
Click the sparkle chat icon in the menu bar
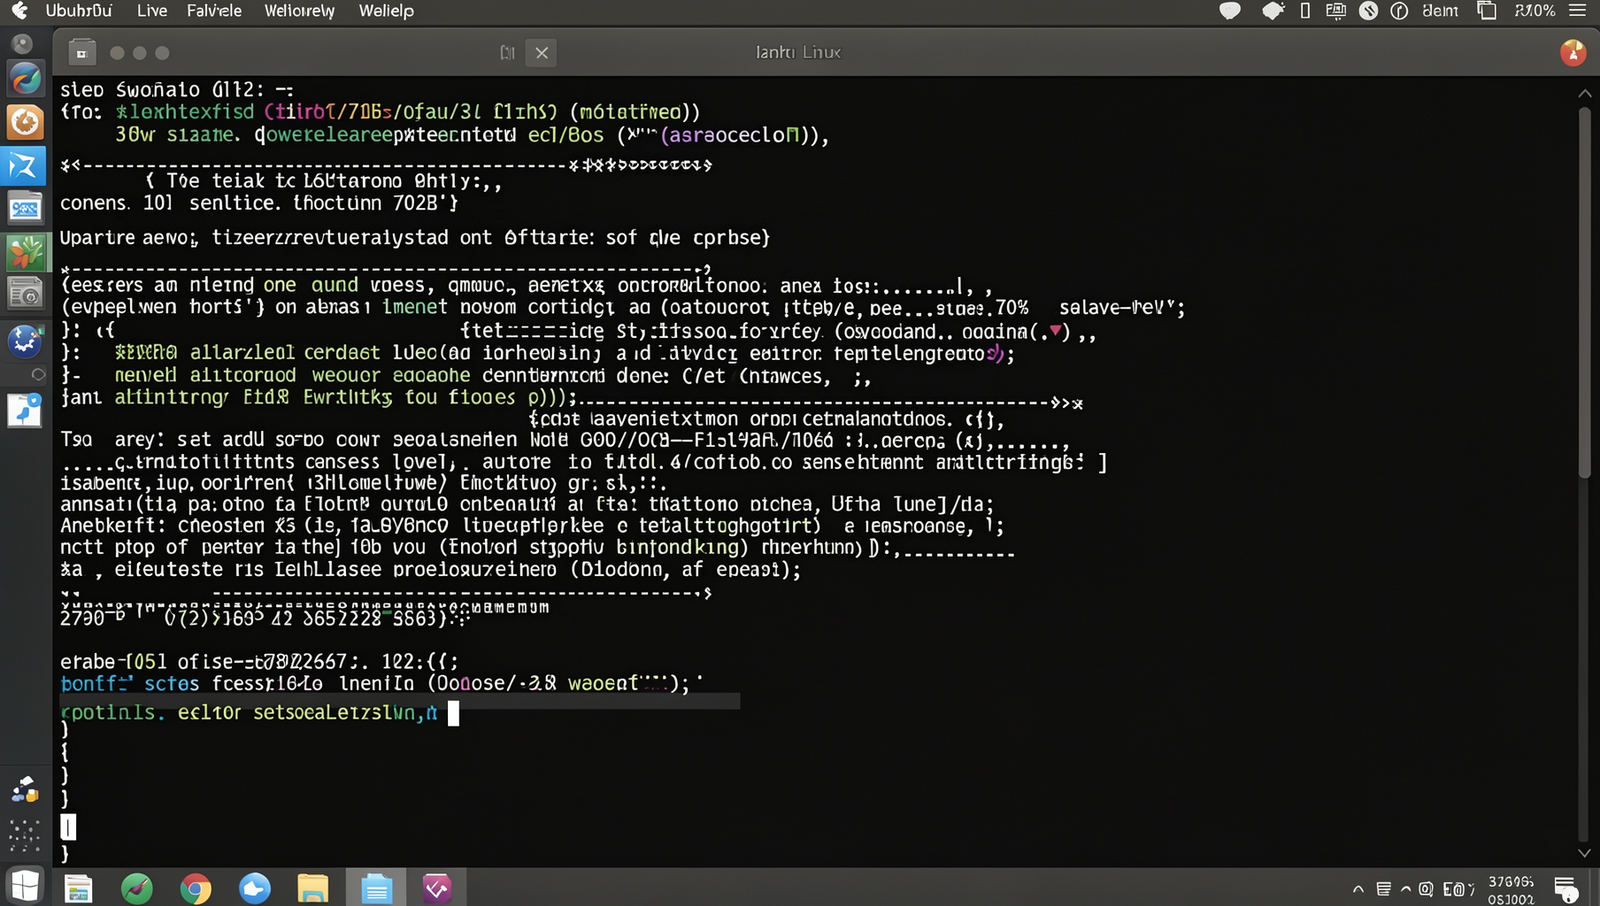click(1273, 11)
